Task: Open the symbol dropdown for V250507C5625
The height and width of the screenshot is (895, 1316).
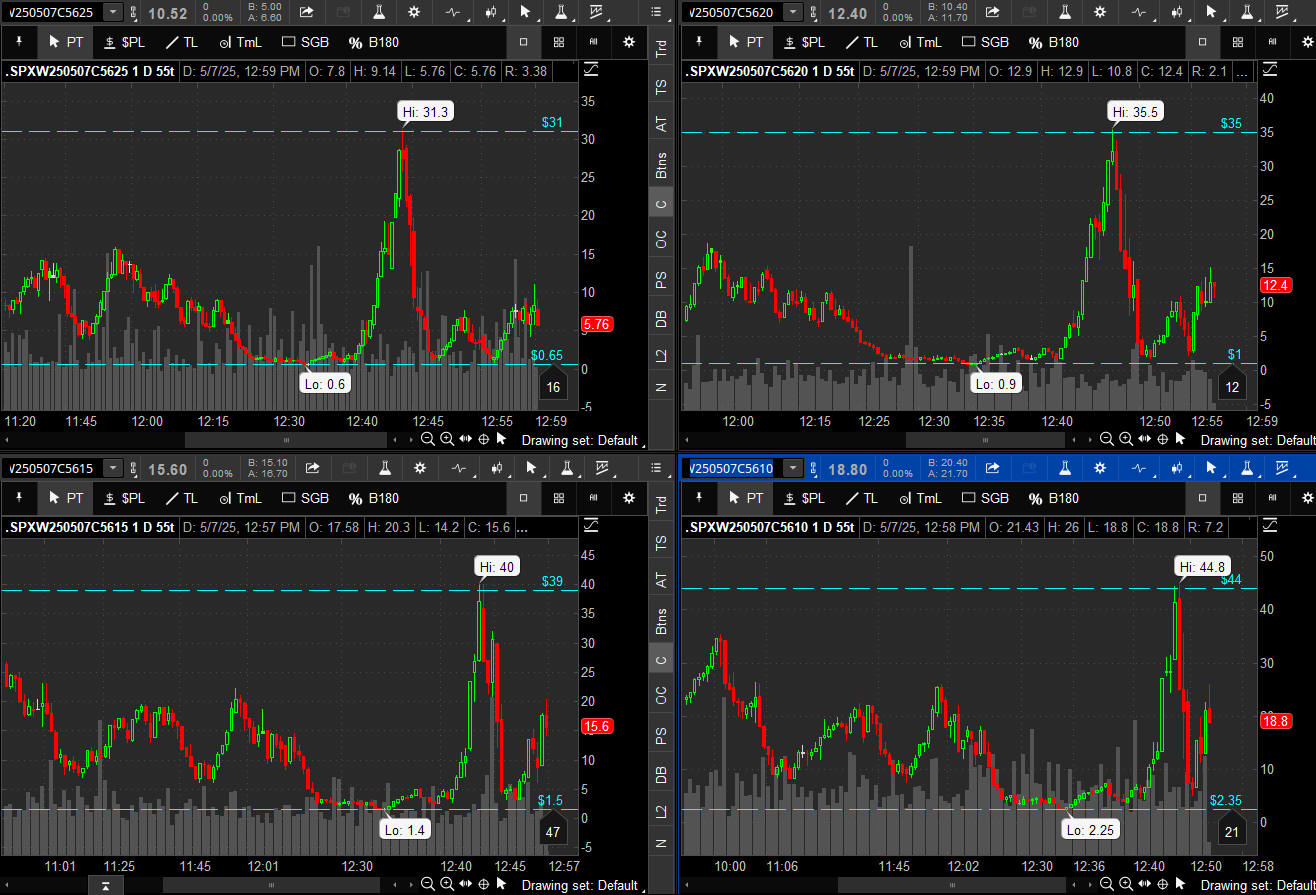Action: (113, 12)
